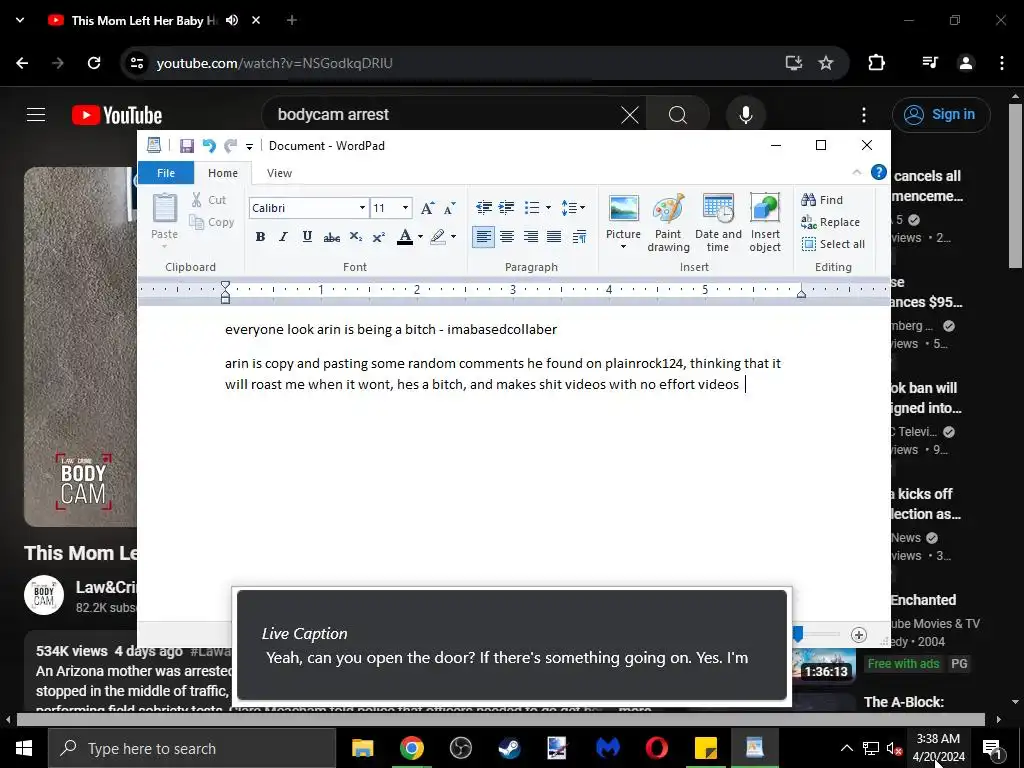
Task: Select Justify text alignment
Action: pyautogui.click(x=554, y=236)
